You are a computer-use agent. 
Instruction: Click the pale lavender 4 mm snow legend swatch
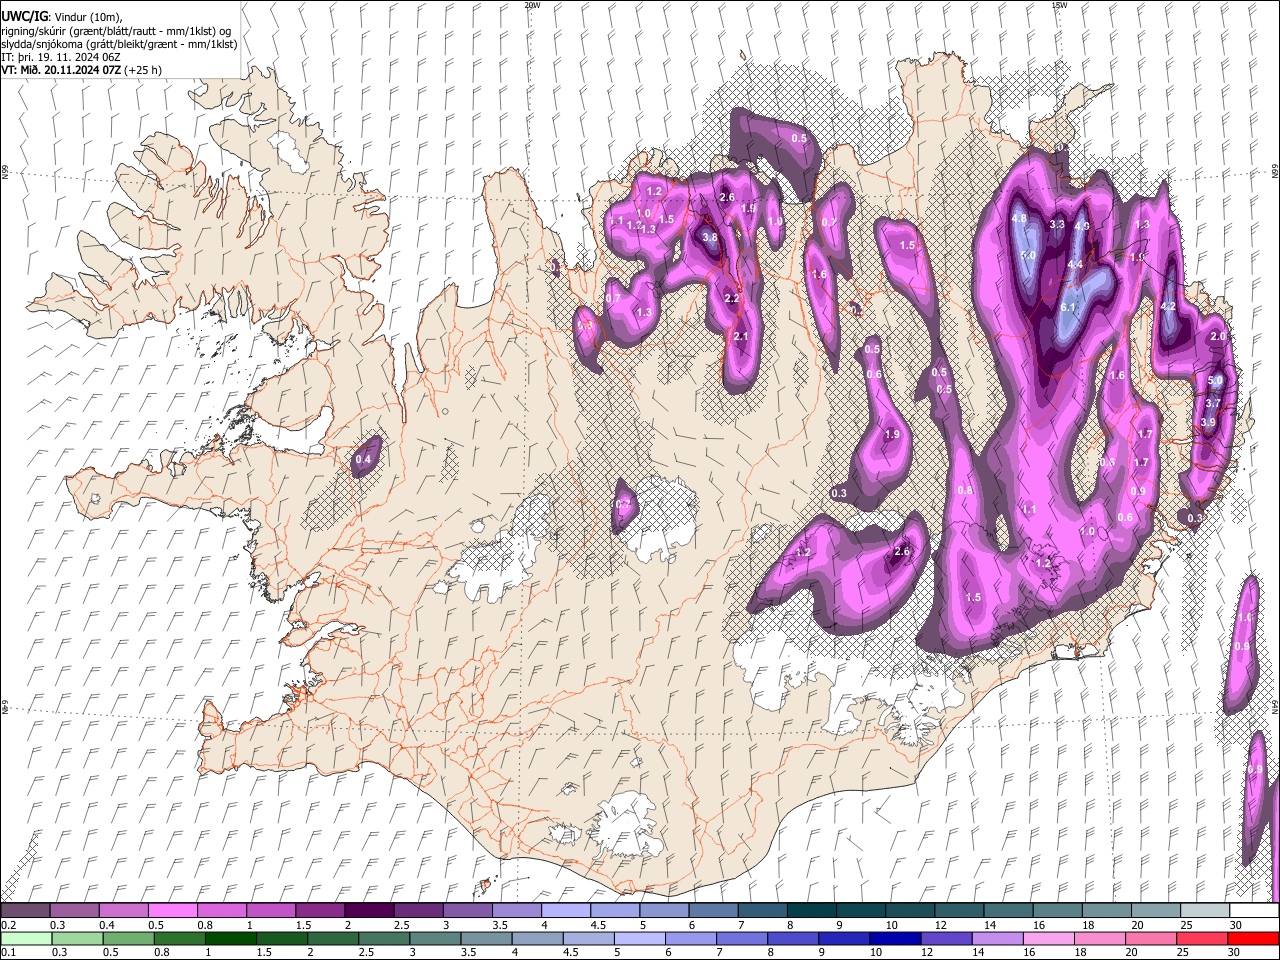tap(564, 911)
